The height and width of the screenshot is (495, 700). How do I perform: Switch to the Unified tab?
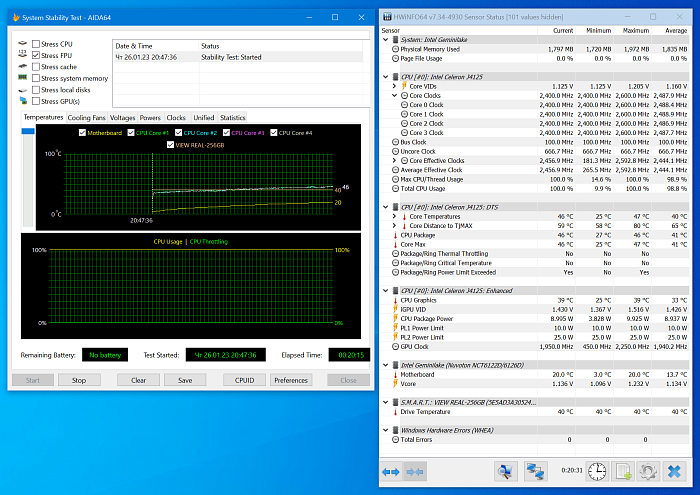[x=204, y=118]
